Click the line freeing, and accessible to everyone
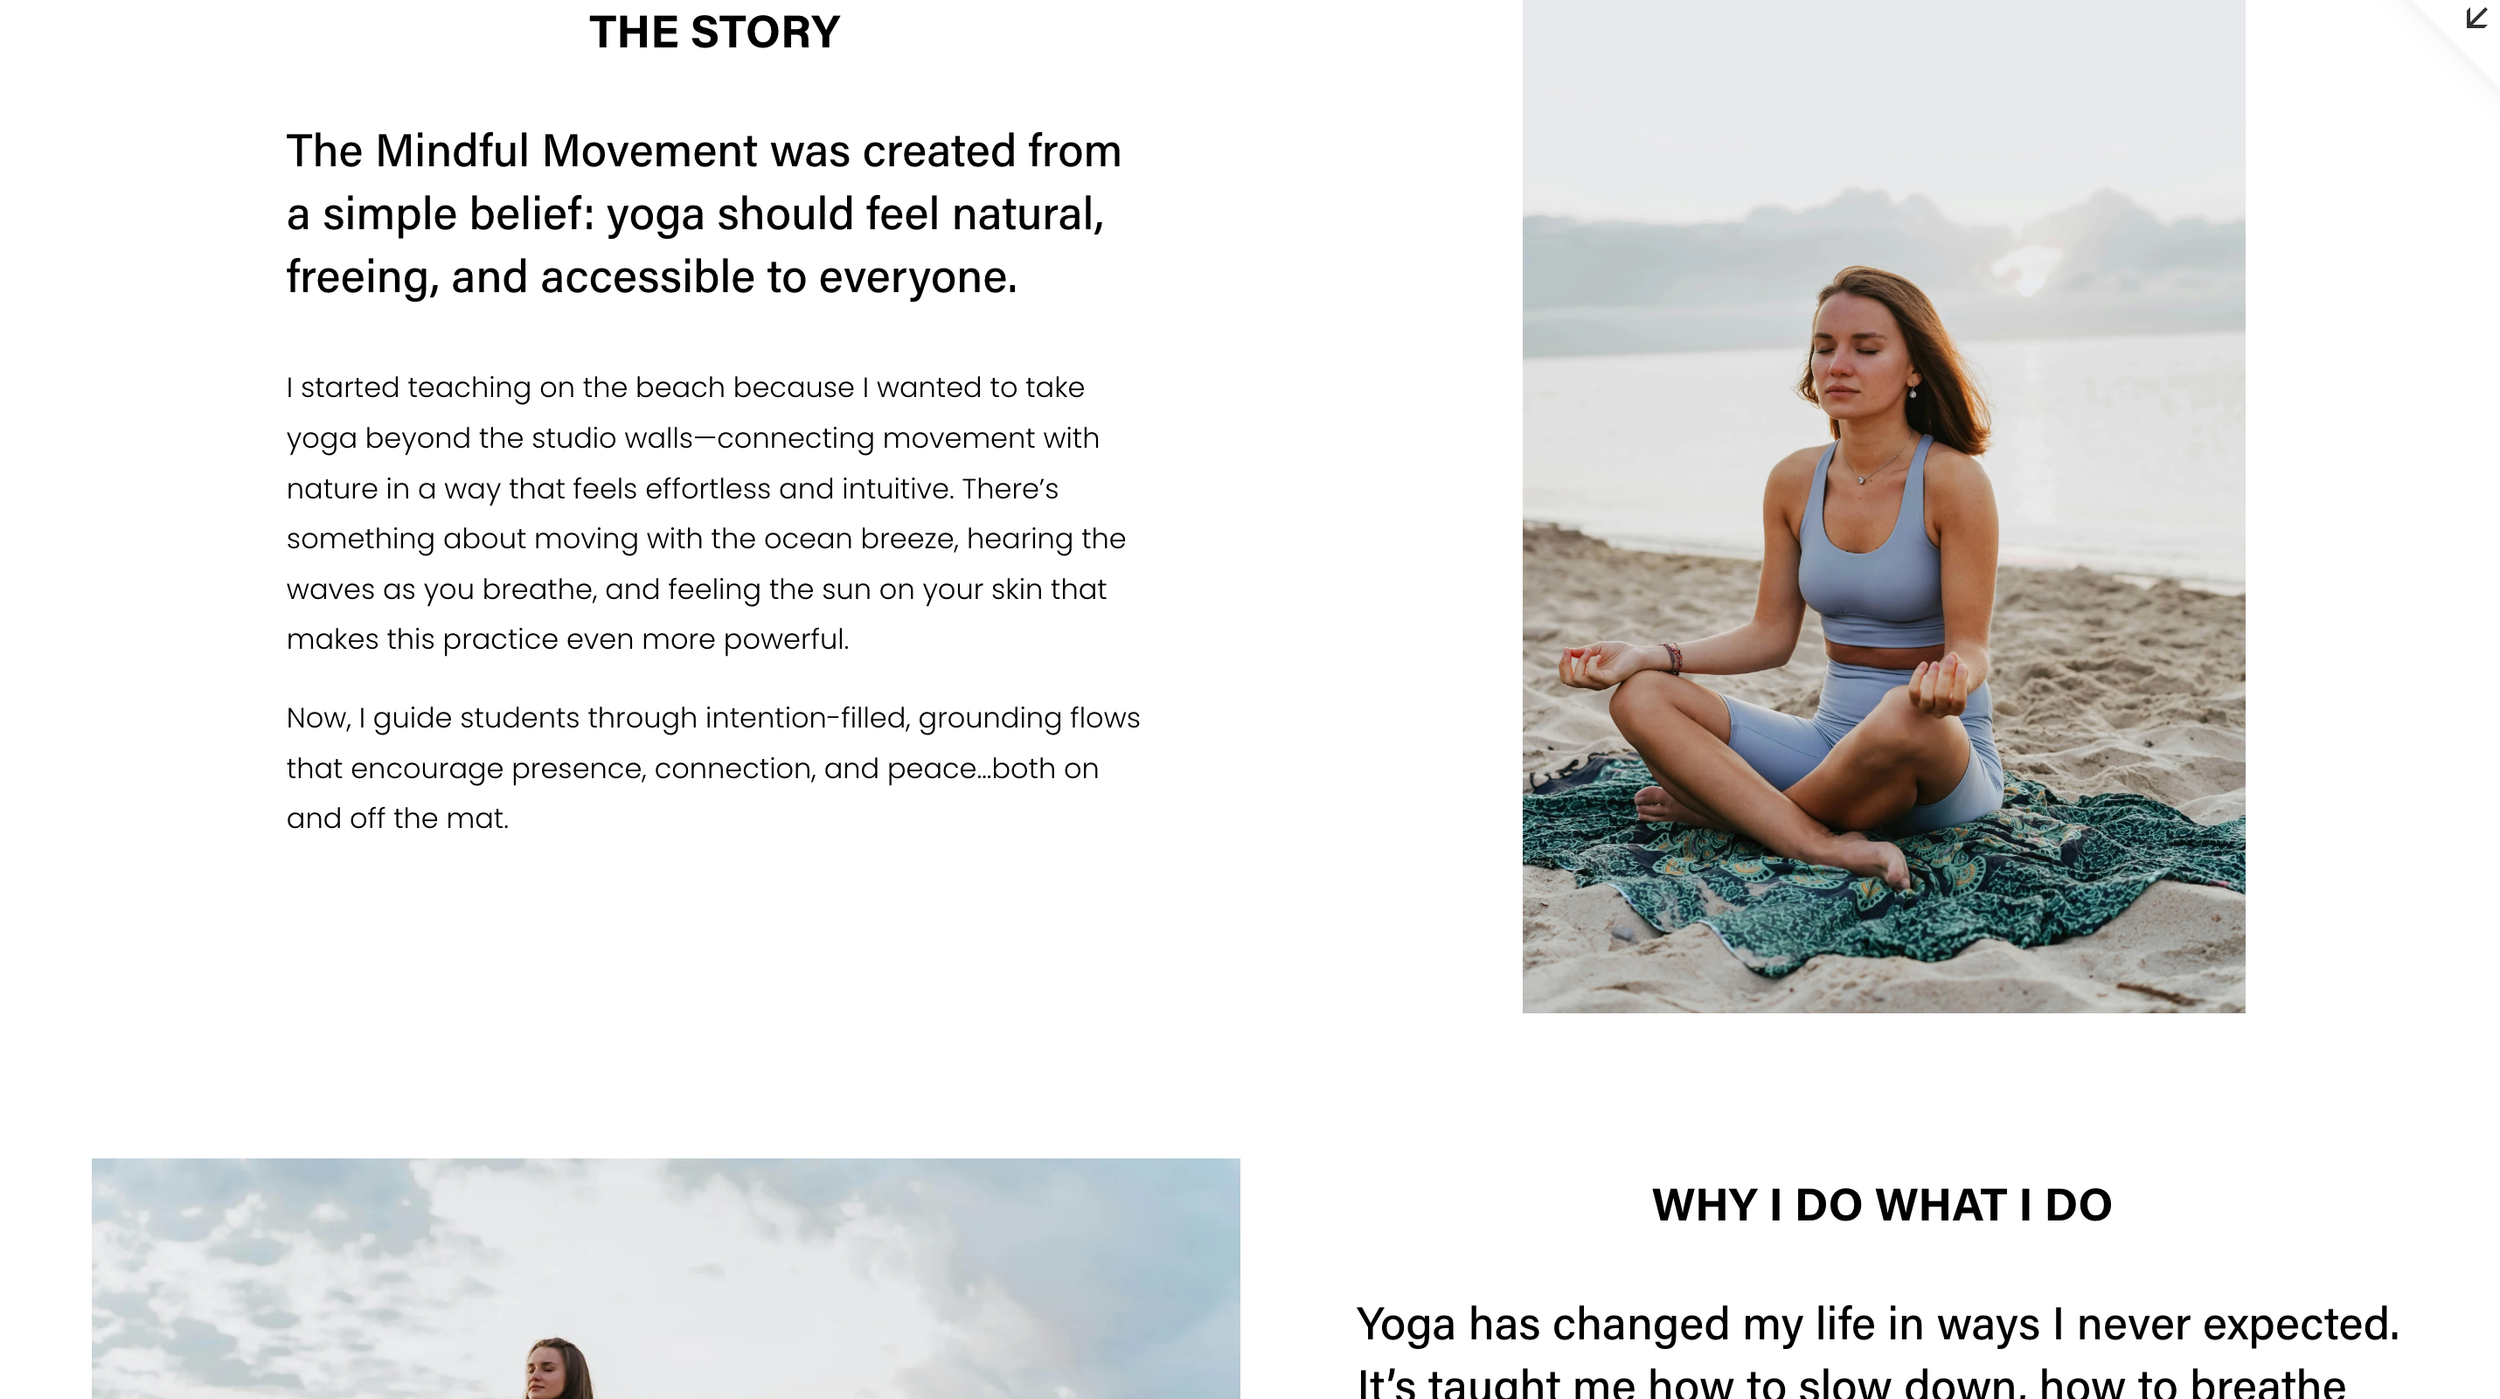This screenshot has width=2500, height=1399. click(x=651, y=277)
